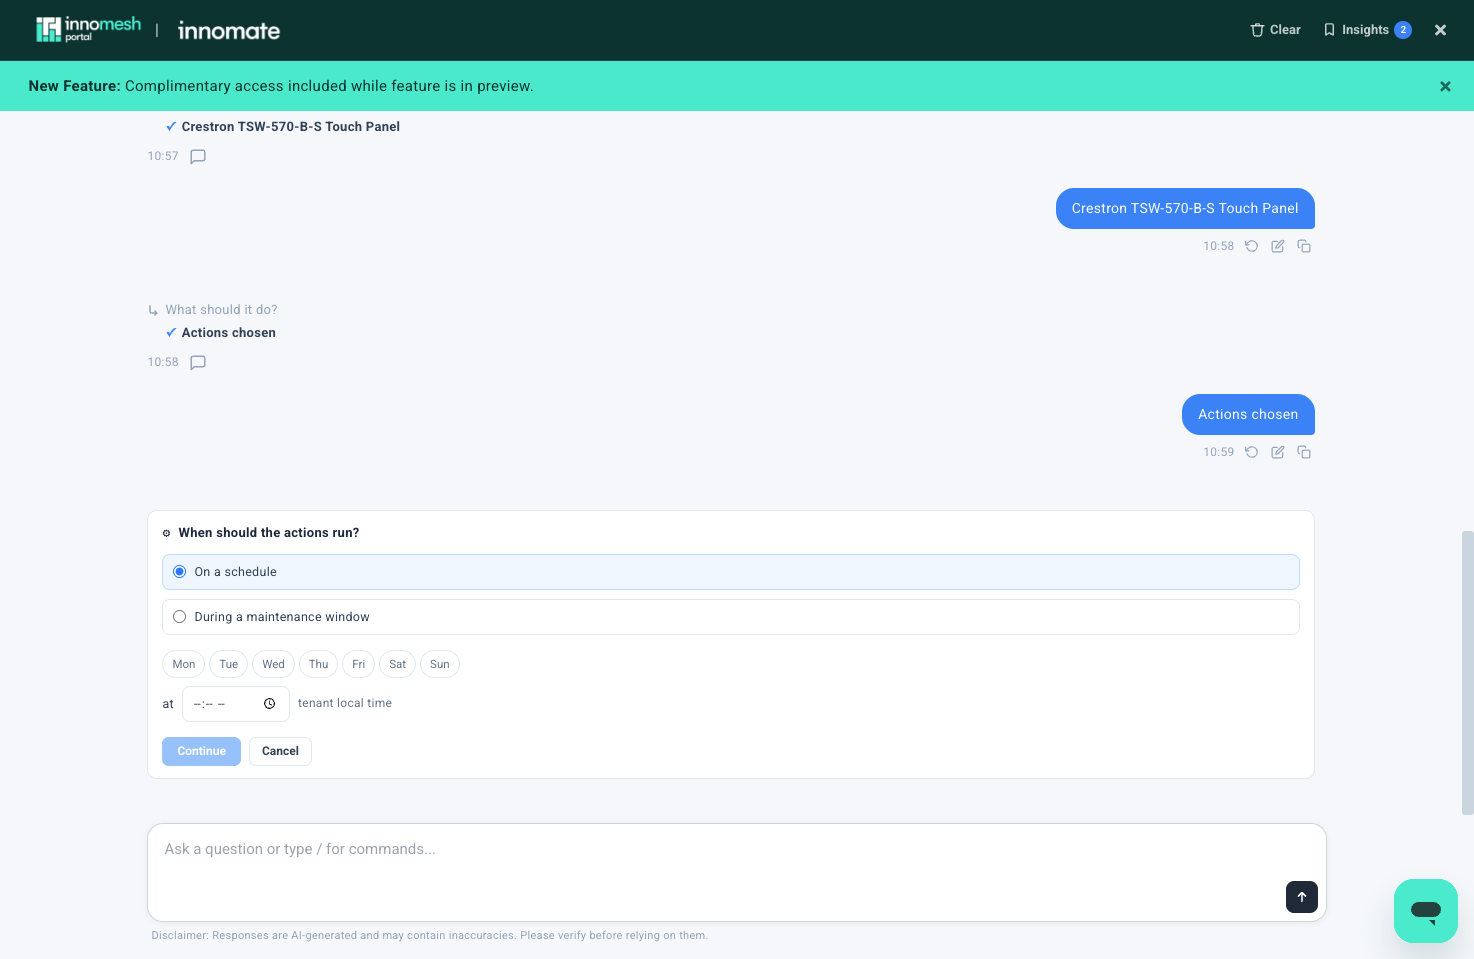1474x959 pixels.
Task: Send the message with the arrow button
Action: point(1302,897)
